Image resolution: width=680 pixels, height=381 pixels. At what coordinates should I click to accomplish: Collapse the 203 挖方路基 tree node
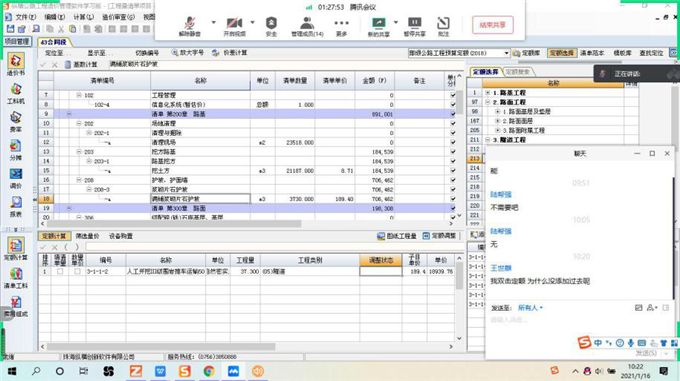(x=79, y=152)
